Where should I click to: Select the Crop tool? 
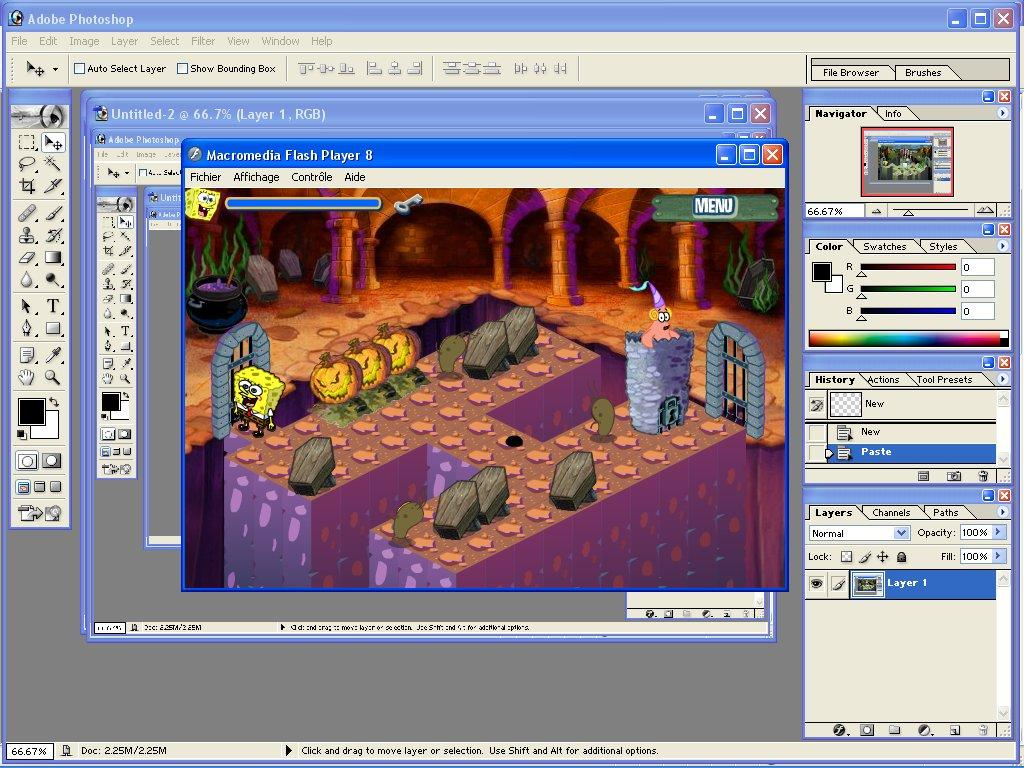[x=27, y=185]
